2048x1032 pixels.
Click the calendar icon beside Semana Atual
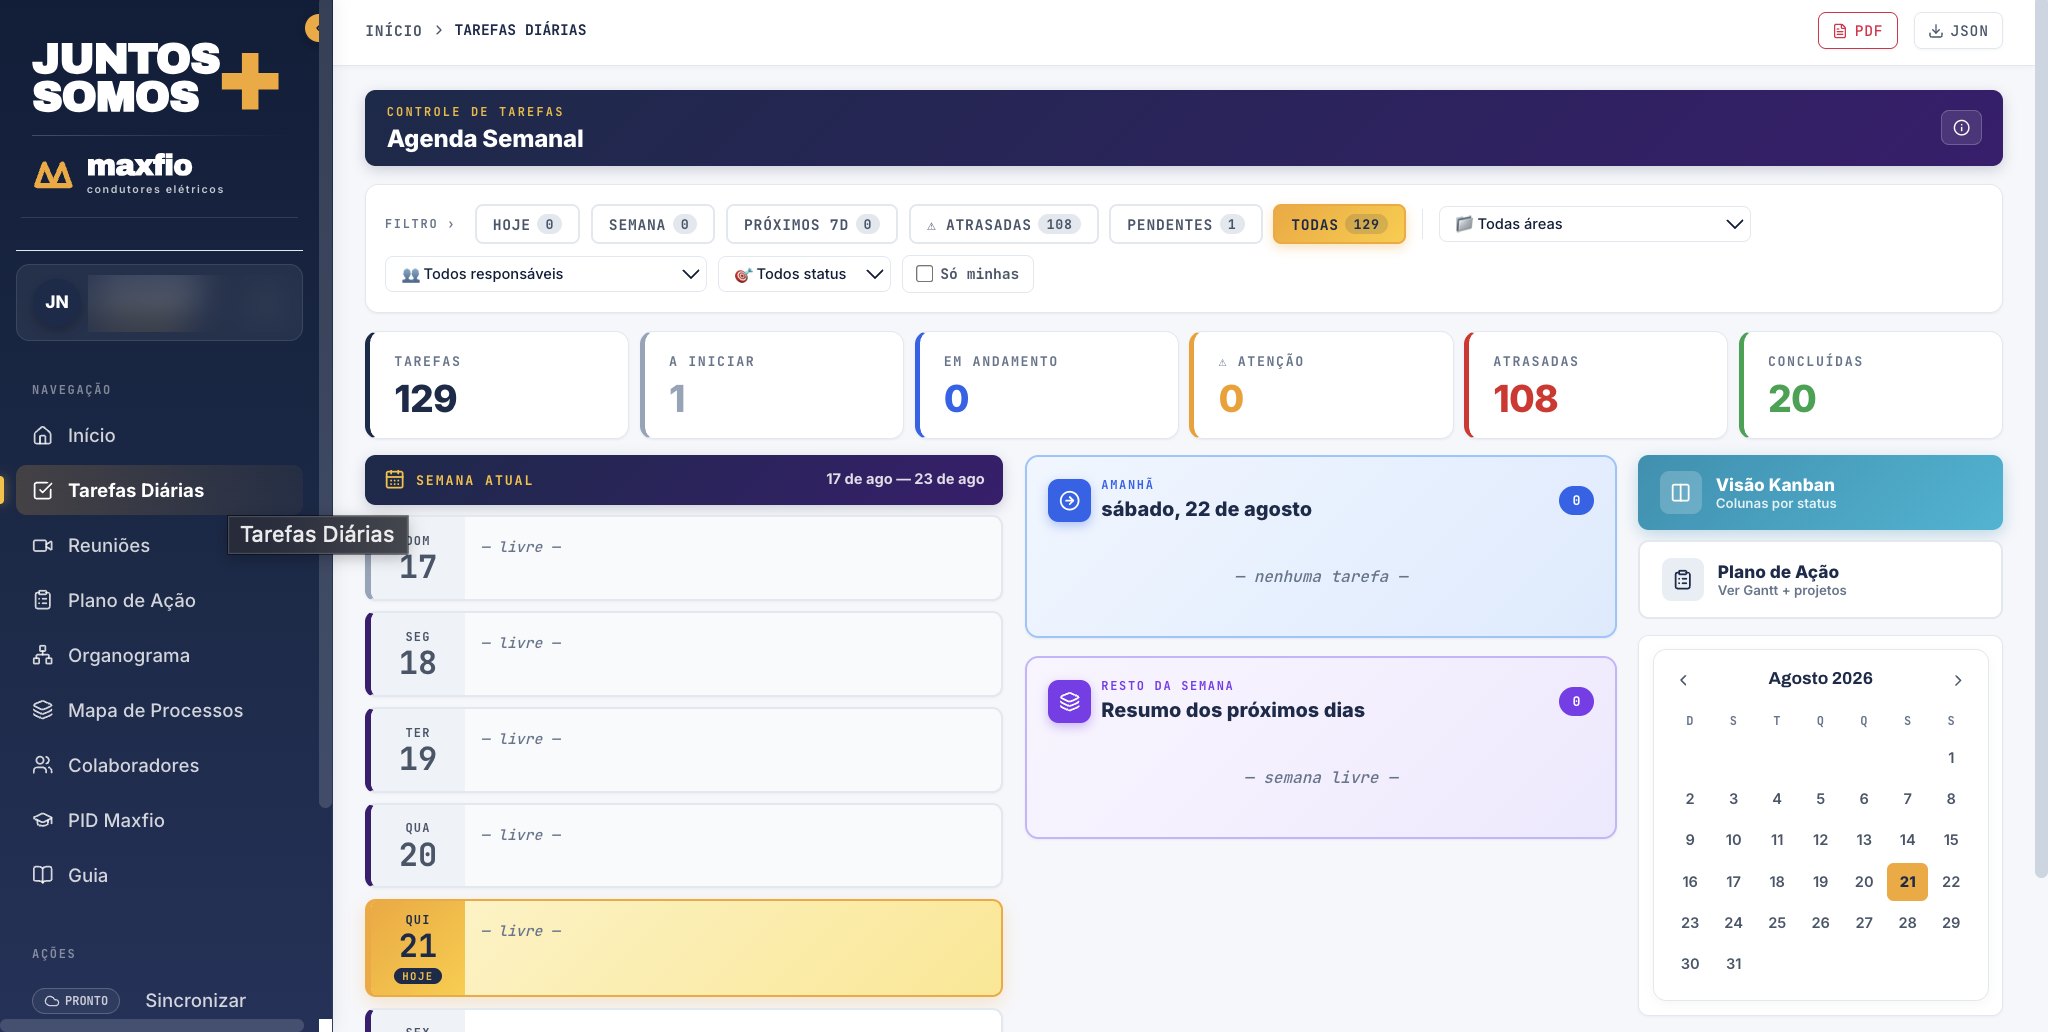[x=395, y=480]
